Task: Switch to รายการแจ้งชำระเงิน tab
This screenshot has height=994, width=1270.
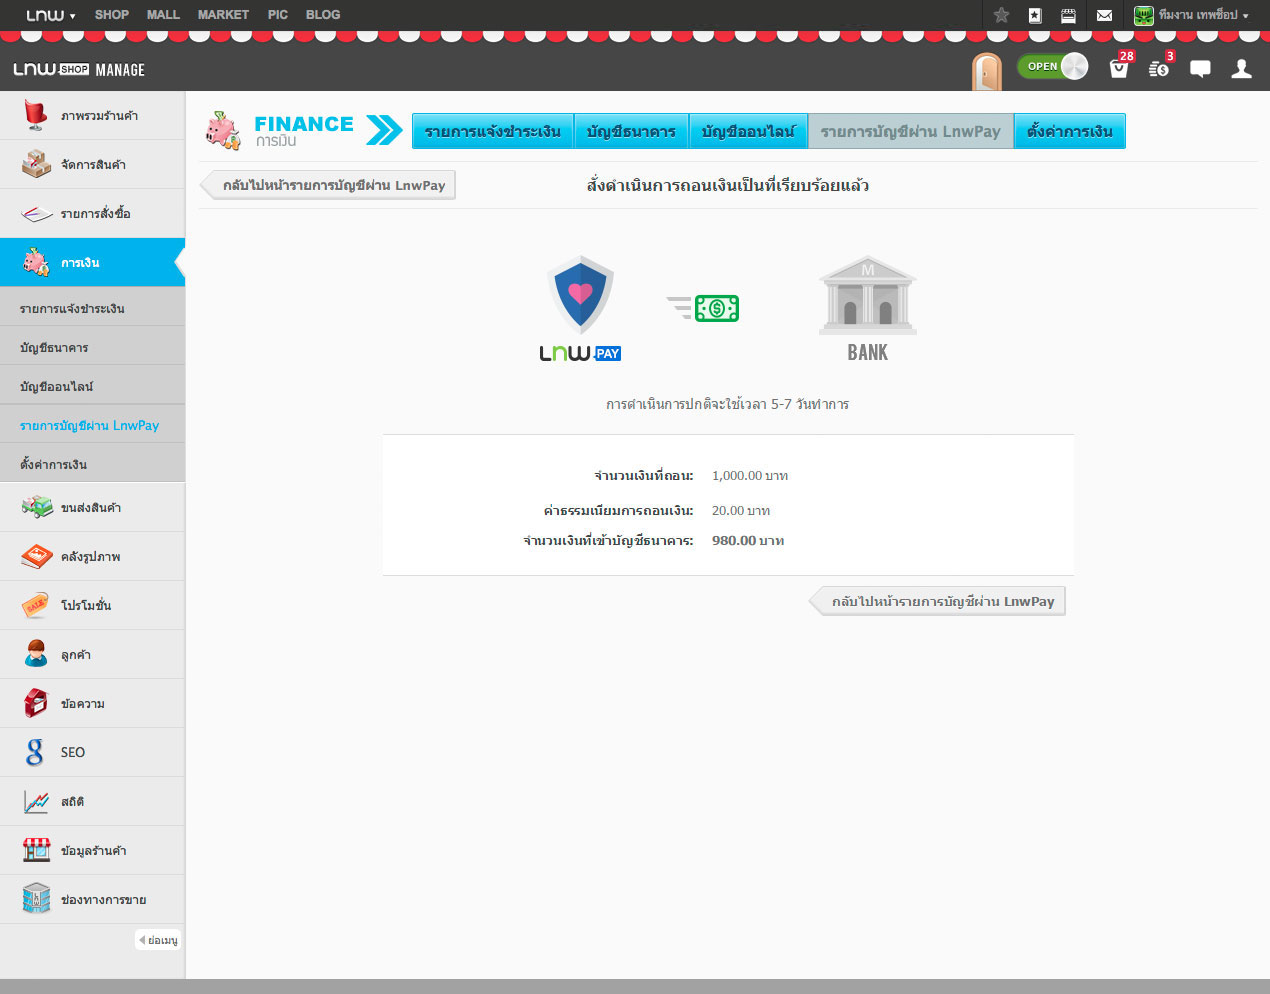Action: point(493,131)
